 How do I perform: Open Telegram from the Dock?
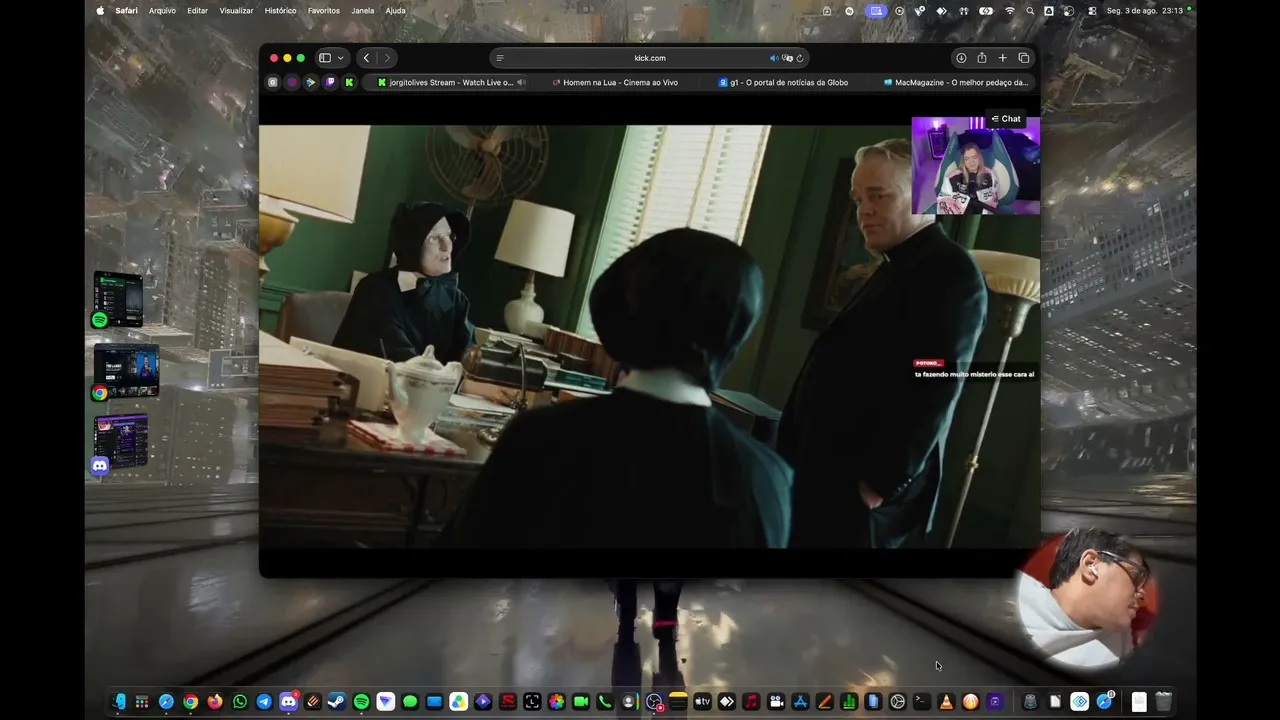pyautogui.click(x=264, y=702)
